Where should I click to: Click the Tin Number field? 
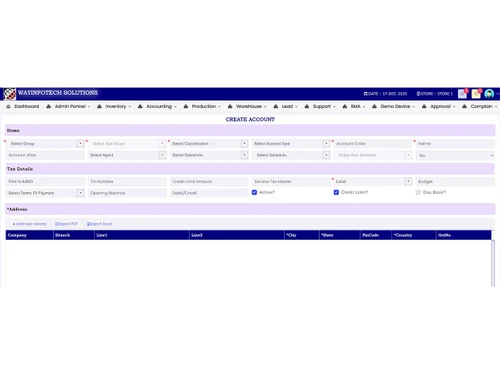tap(127, 181)
